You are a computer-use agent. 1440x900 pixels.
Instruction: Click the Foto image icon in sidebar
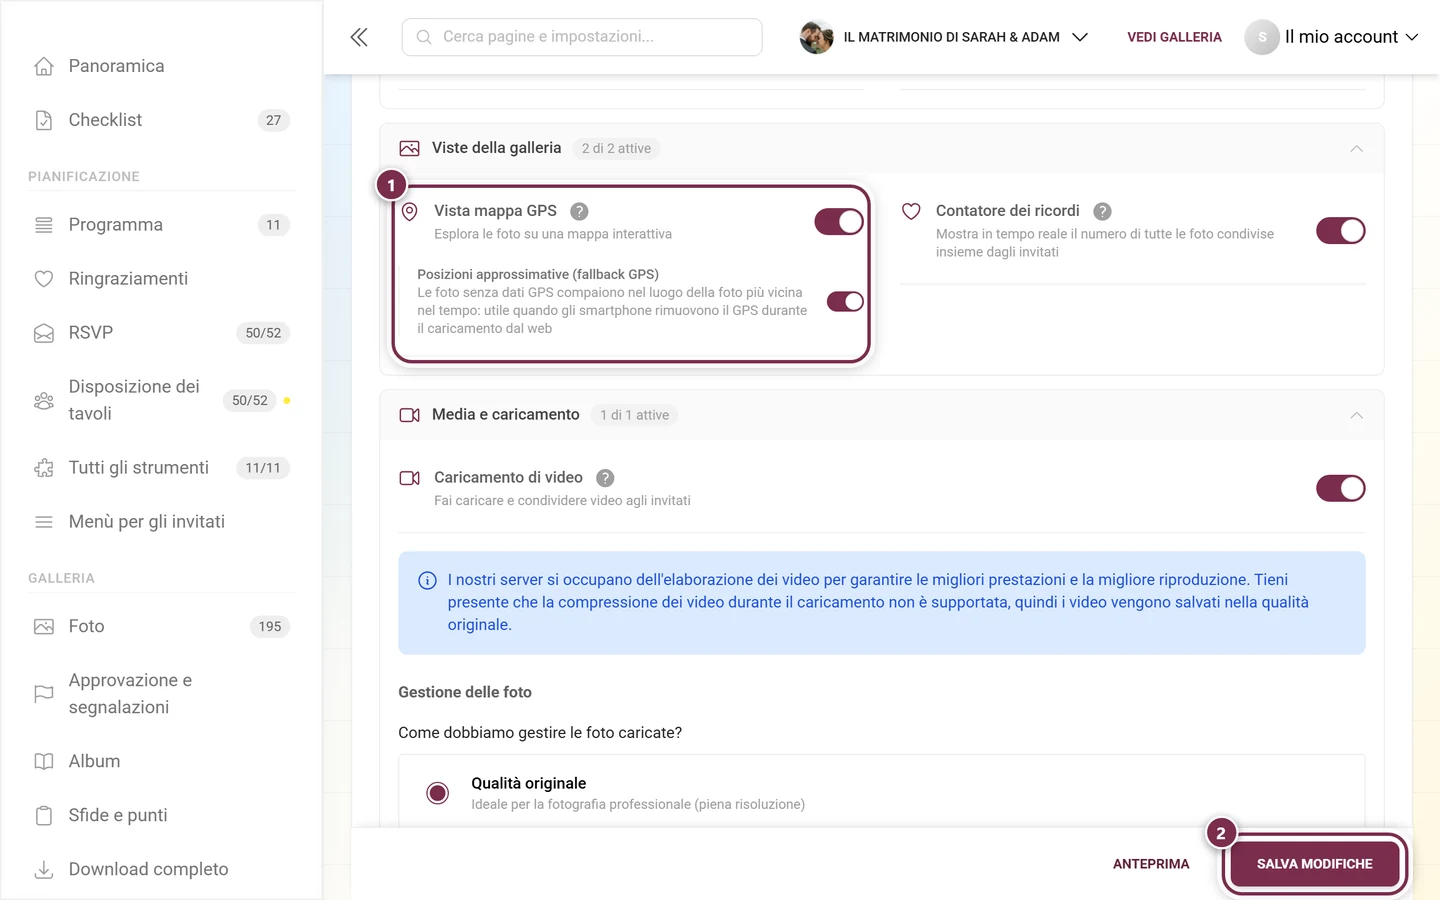tap(44, 627)
